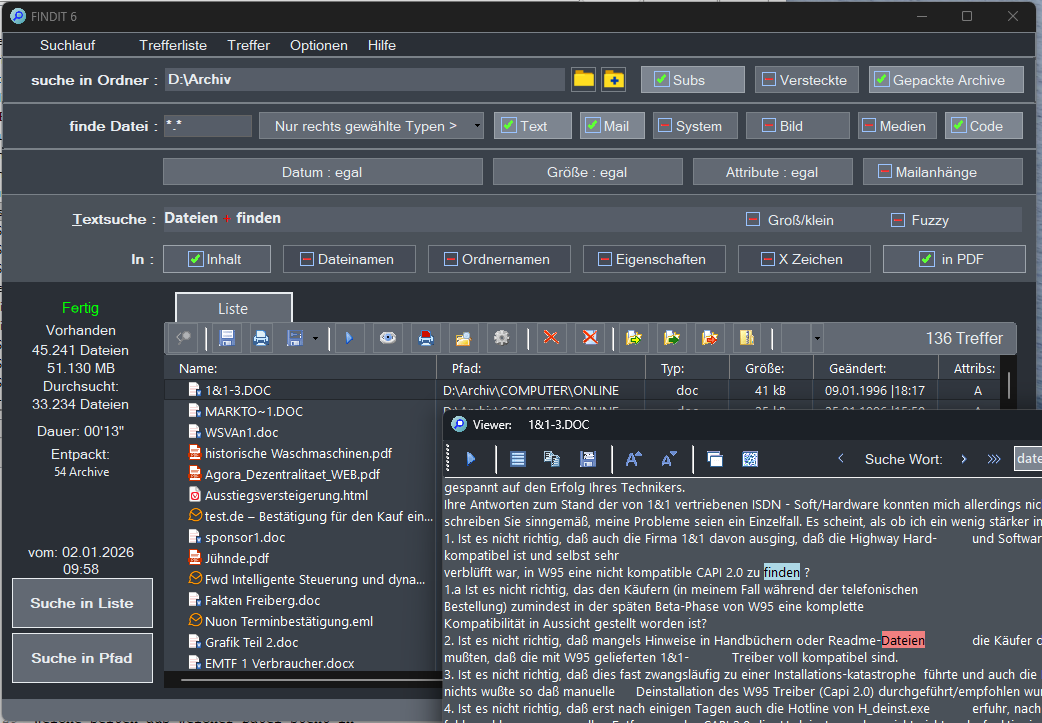Jump to next search word in Viewer

point(964,459)
